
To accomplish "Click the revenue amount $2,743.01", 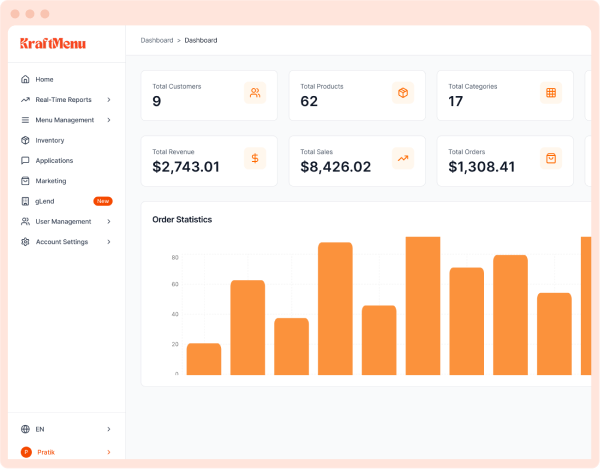I will (186, 167).
